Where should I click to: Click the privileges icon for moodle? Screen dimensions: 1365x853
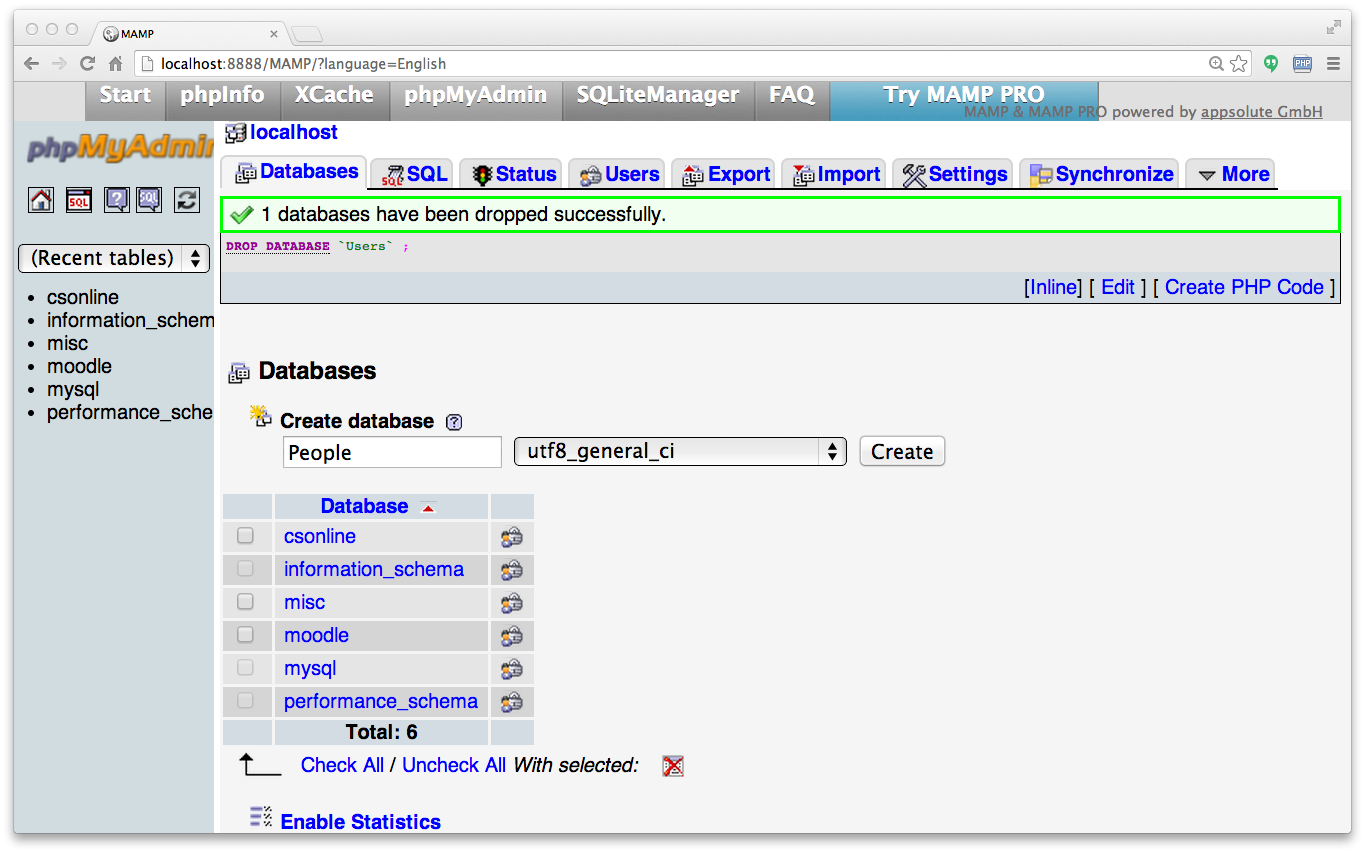point(512,636)
